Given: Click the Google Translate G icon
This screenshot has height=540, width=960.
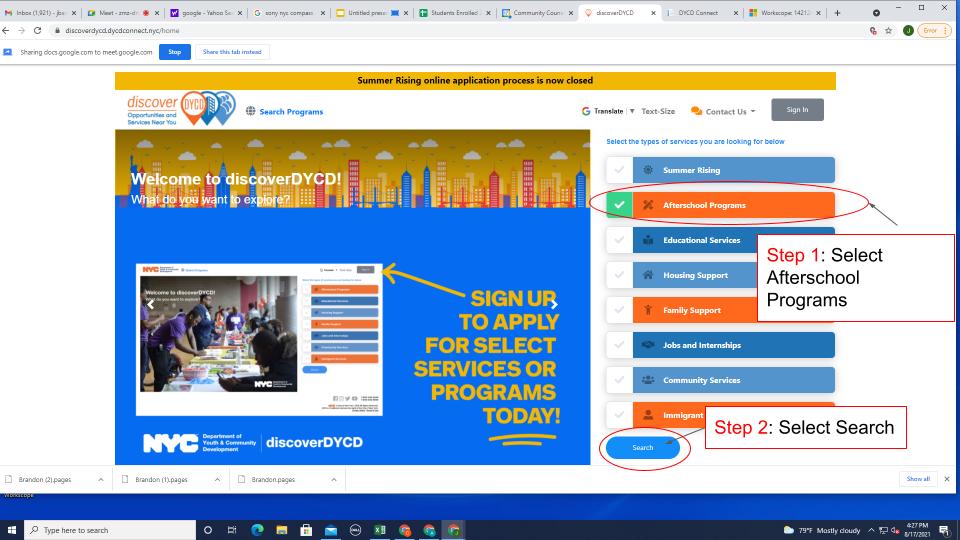Looking at the screenshot, I should coord(586,111).
